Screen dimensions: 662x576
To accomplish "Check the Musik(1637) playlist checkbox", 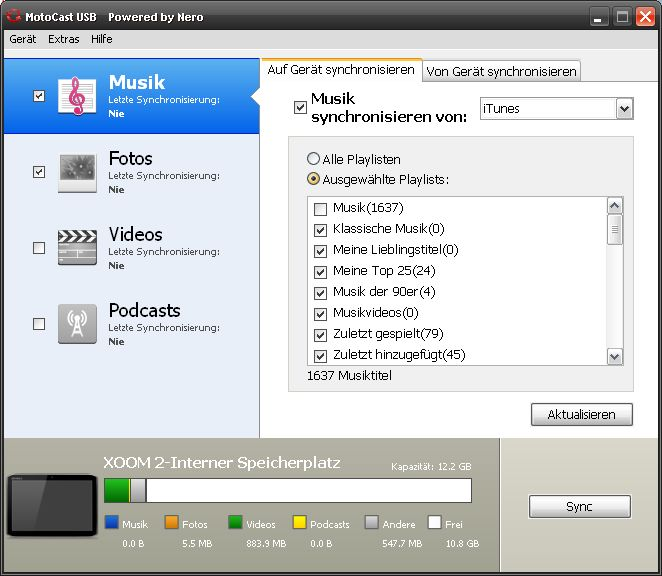I will click(x=320, y=209).
